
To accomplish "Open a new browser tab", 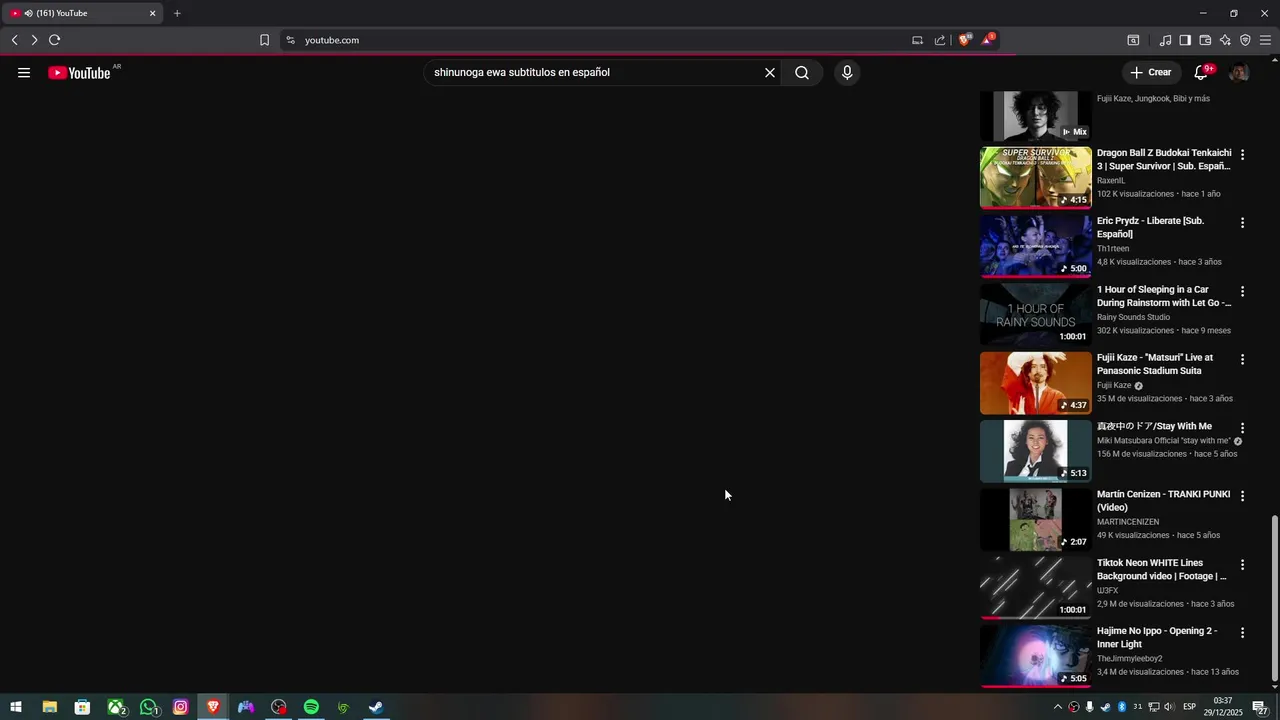I will 177,13.
